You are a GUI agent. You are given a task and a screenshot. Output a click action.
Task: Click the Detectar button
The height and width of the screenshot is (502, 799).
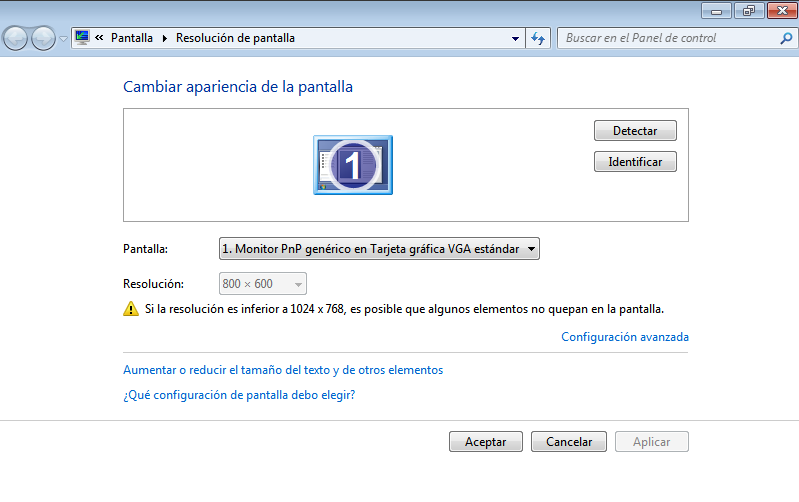click(635, 130)
